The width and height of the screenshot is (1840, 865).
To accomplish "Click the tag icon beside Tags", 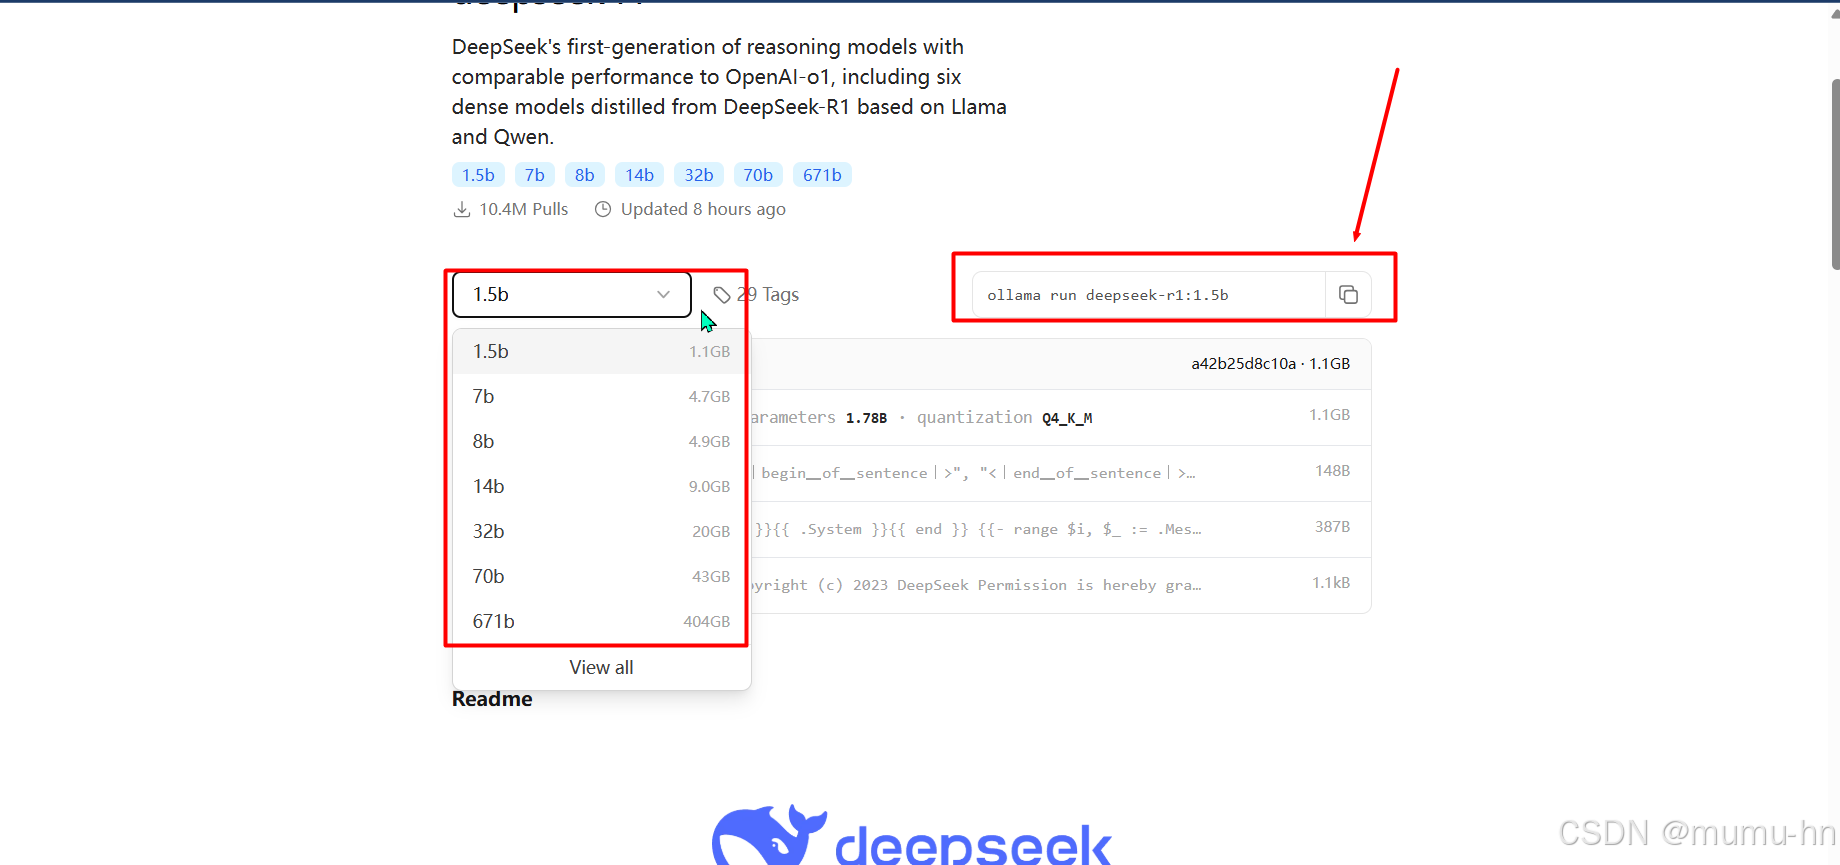I will point(722,295).
